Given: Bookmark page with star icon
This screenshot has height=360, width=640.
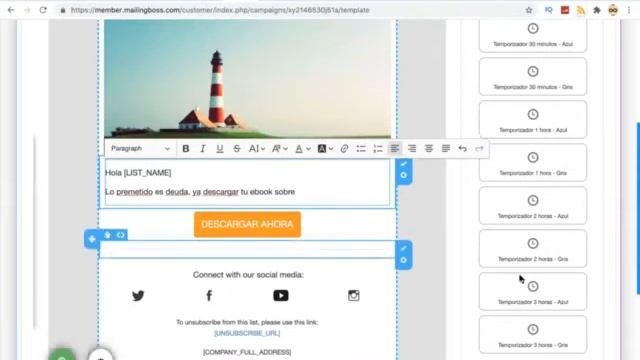Looking at the screenshot, I should coord(529,10).
